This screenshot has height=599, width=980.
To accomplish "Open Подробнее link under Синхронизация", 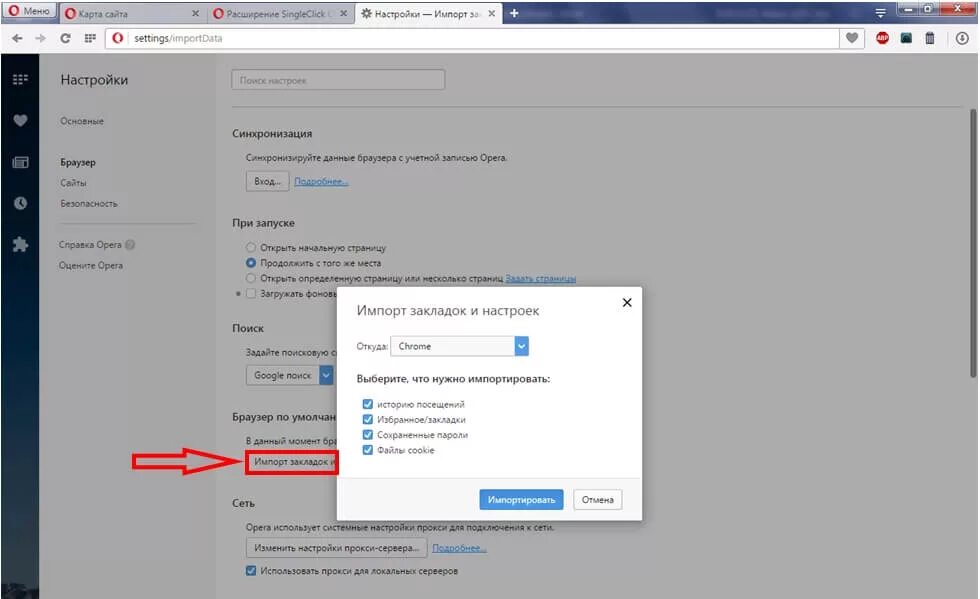I will tap(321, 181).
